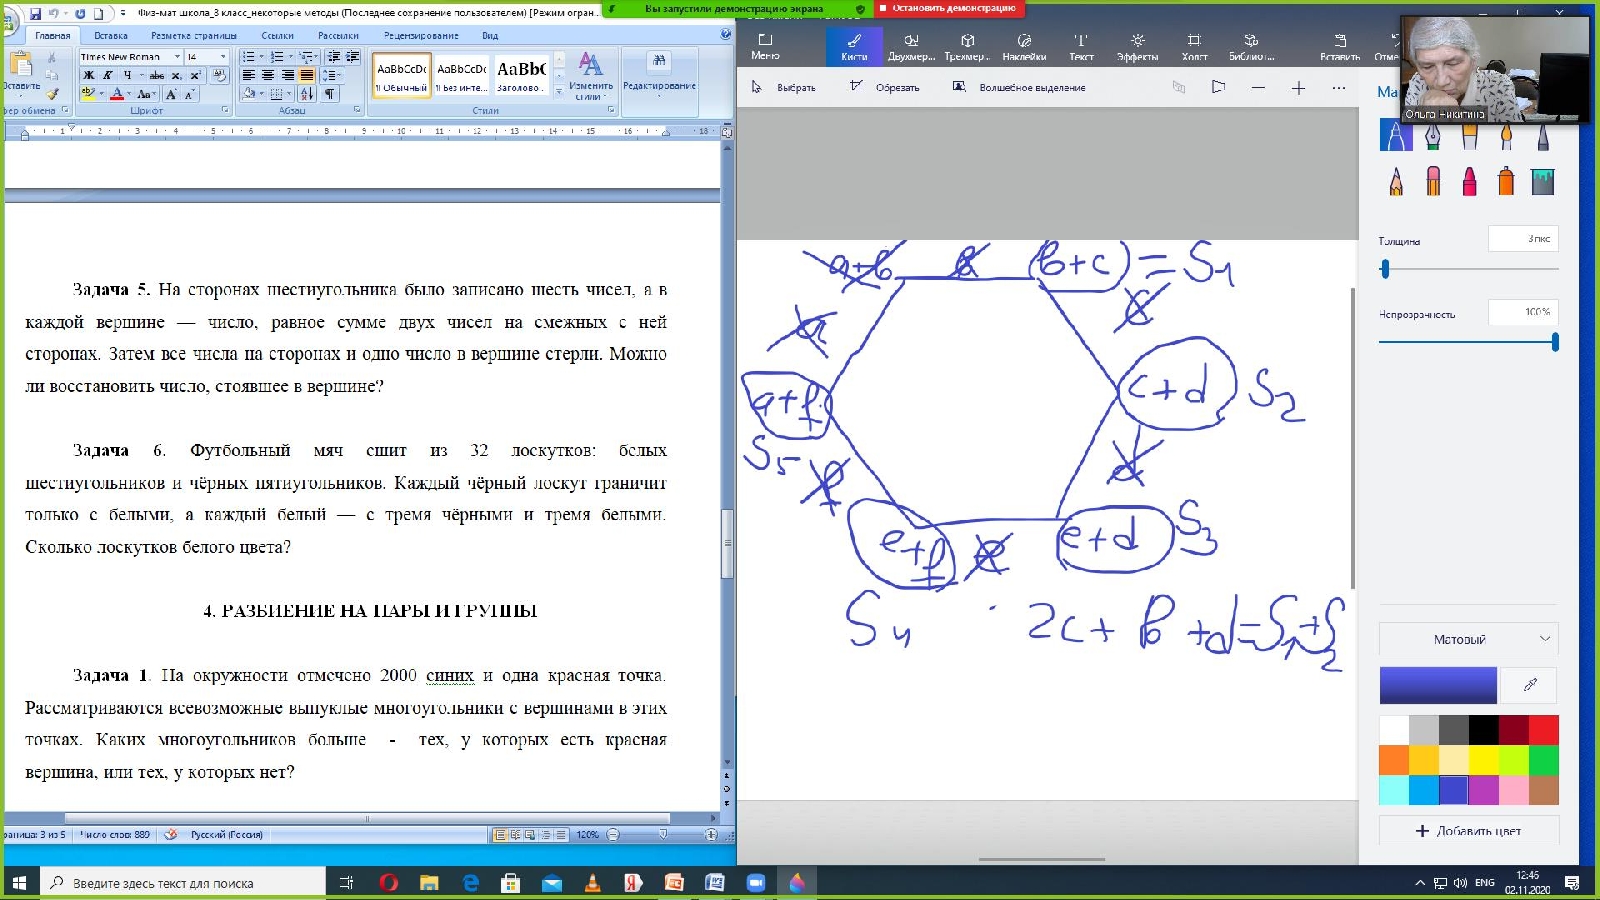Click the Crop (Обрезать) tool

tap(884, 87)
